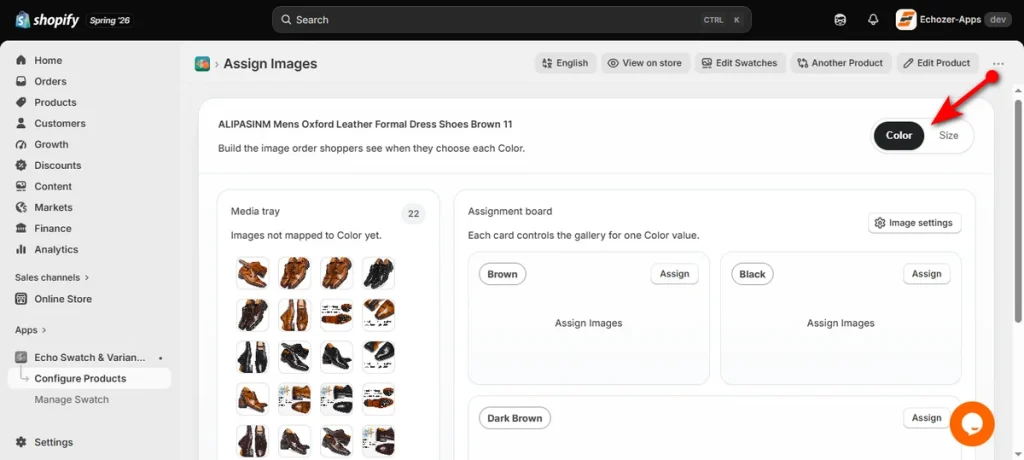Click the Products tag icon
1024x460 pixels.
click(x=21, y=102)
